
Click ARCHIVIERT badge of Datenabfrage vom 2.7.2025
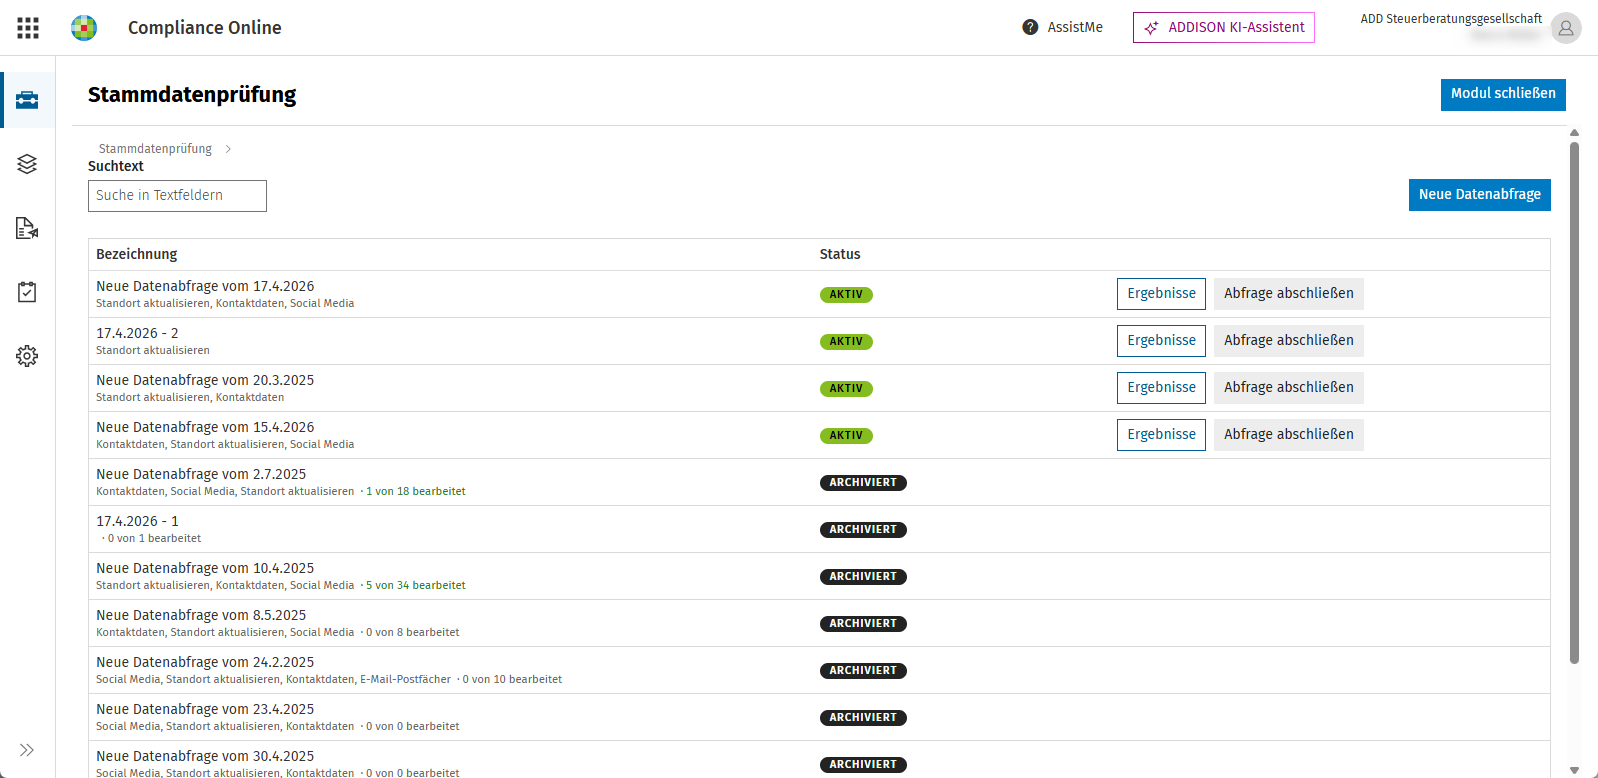click(x=863, y=483)
